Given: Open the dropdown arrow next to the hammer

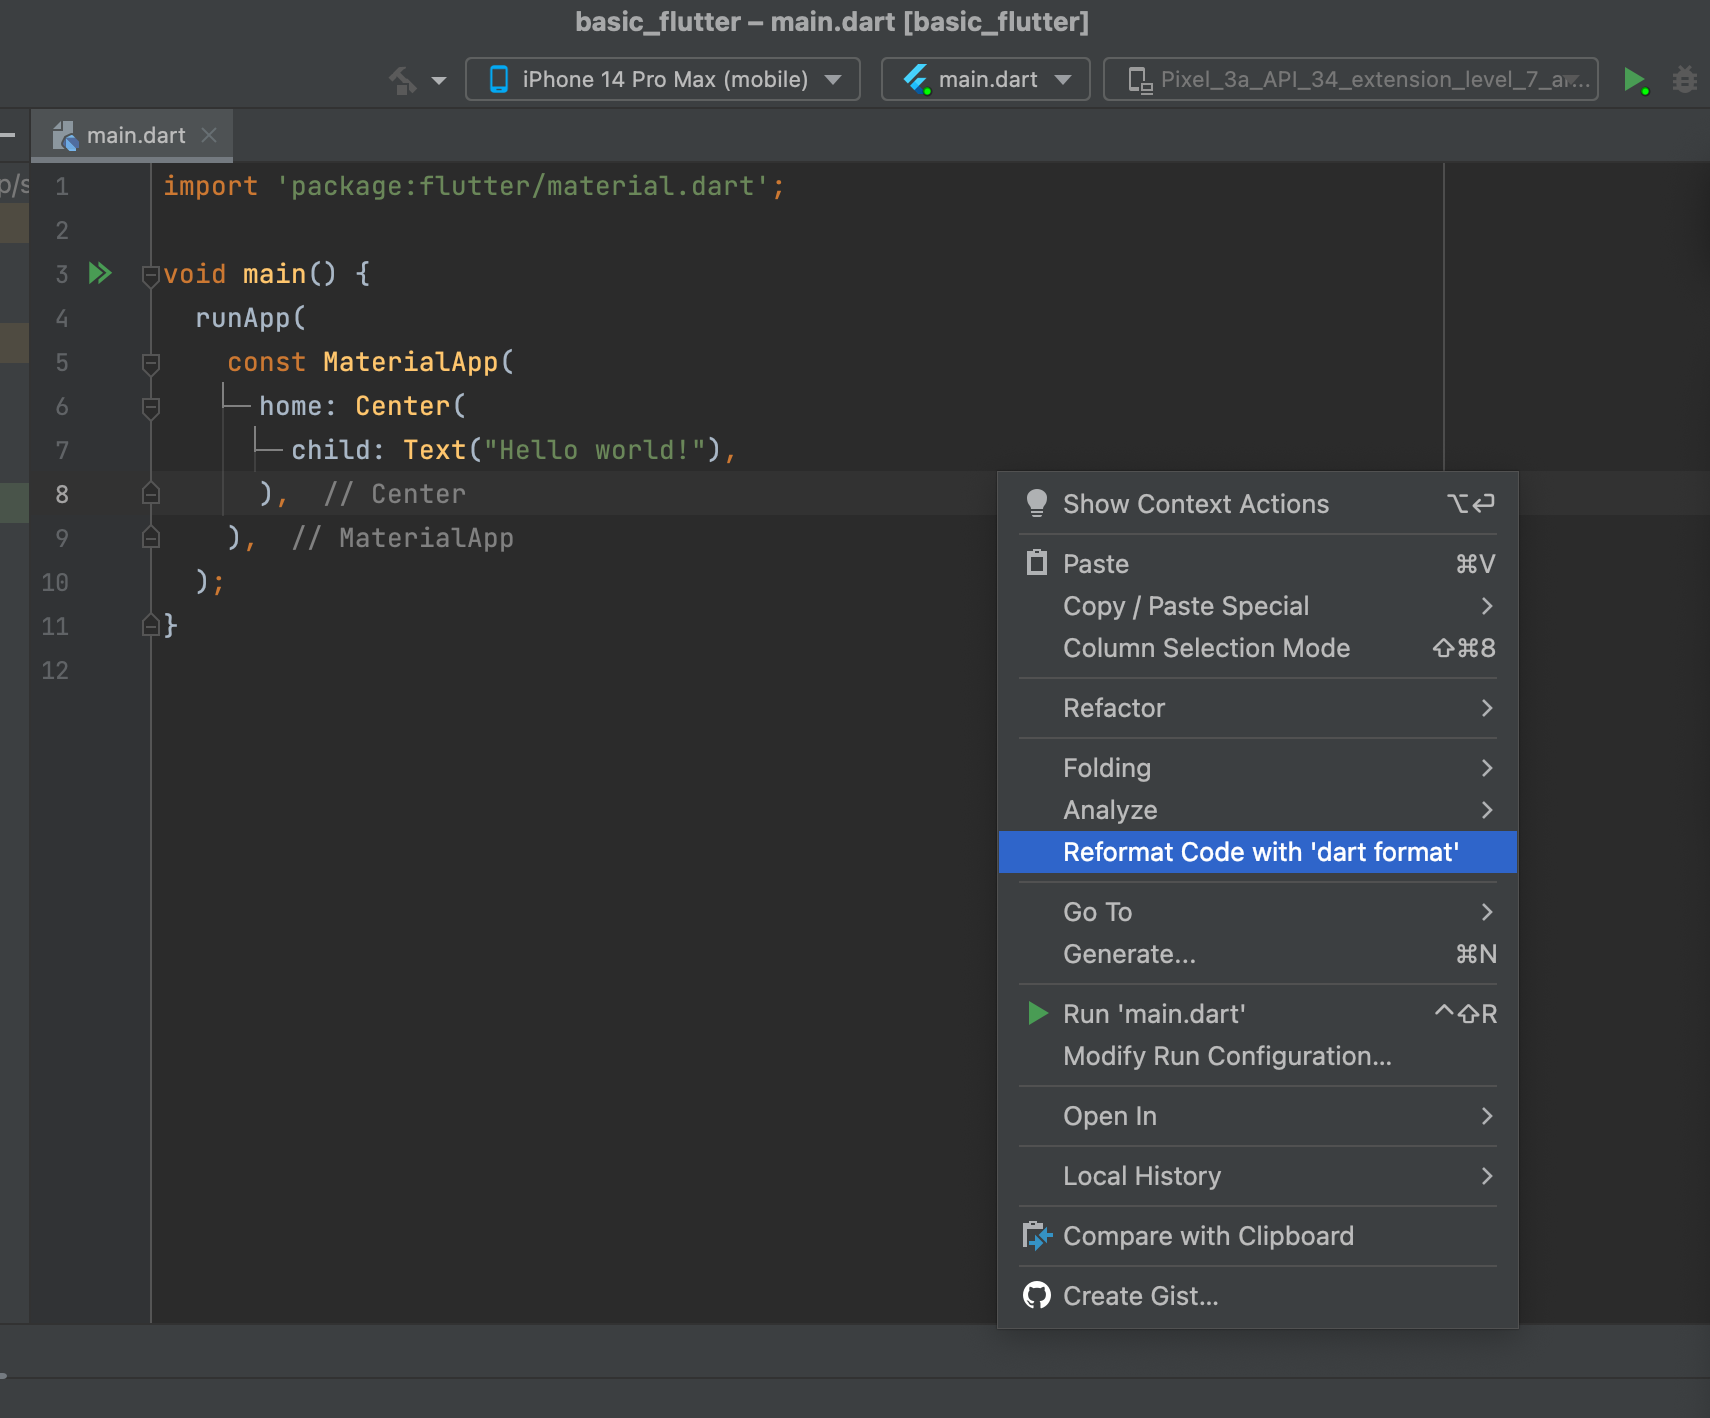Looking at the screenshot, I should (x=439, y=81).
